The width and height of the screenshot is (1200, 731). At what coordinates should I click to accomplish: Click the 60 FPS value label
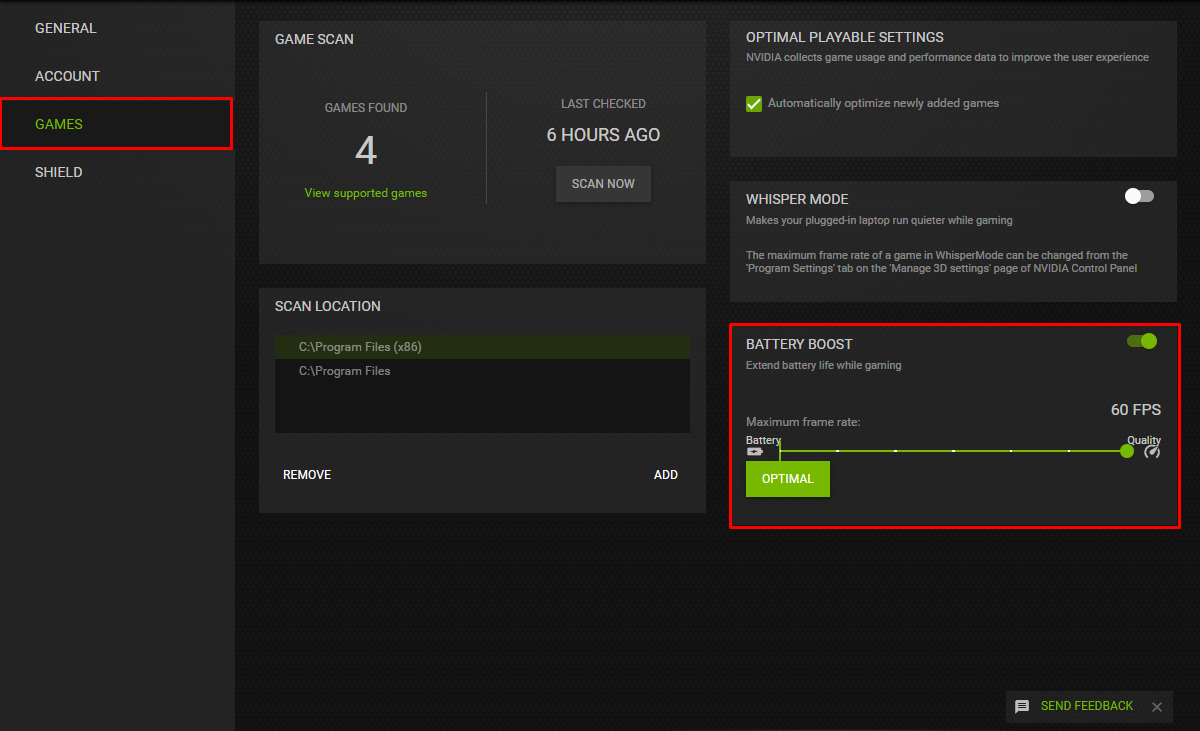pos(1136,410)
